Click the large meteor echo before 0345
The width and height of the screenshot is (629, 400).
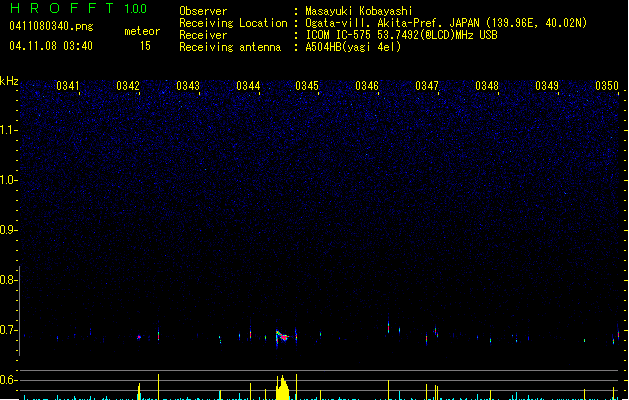coord(282,337)
